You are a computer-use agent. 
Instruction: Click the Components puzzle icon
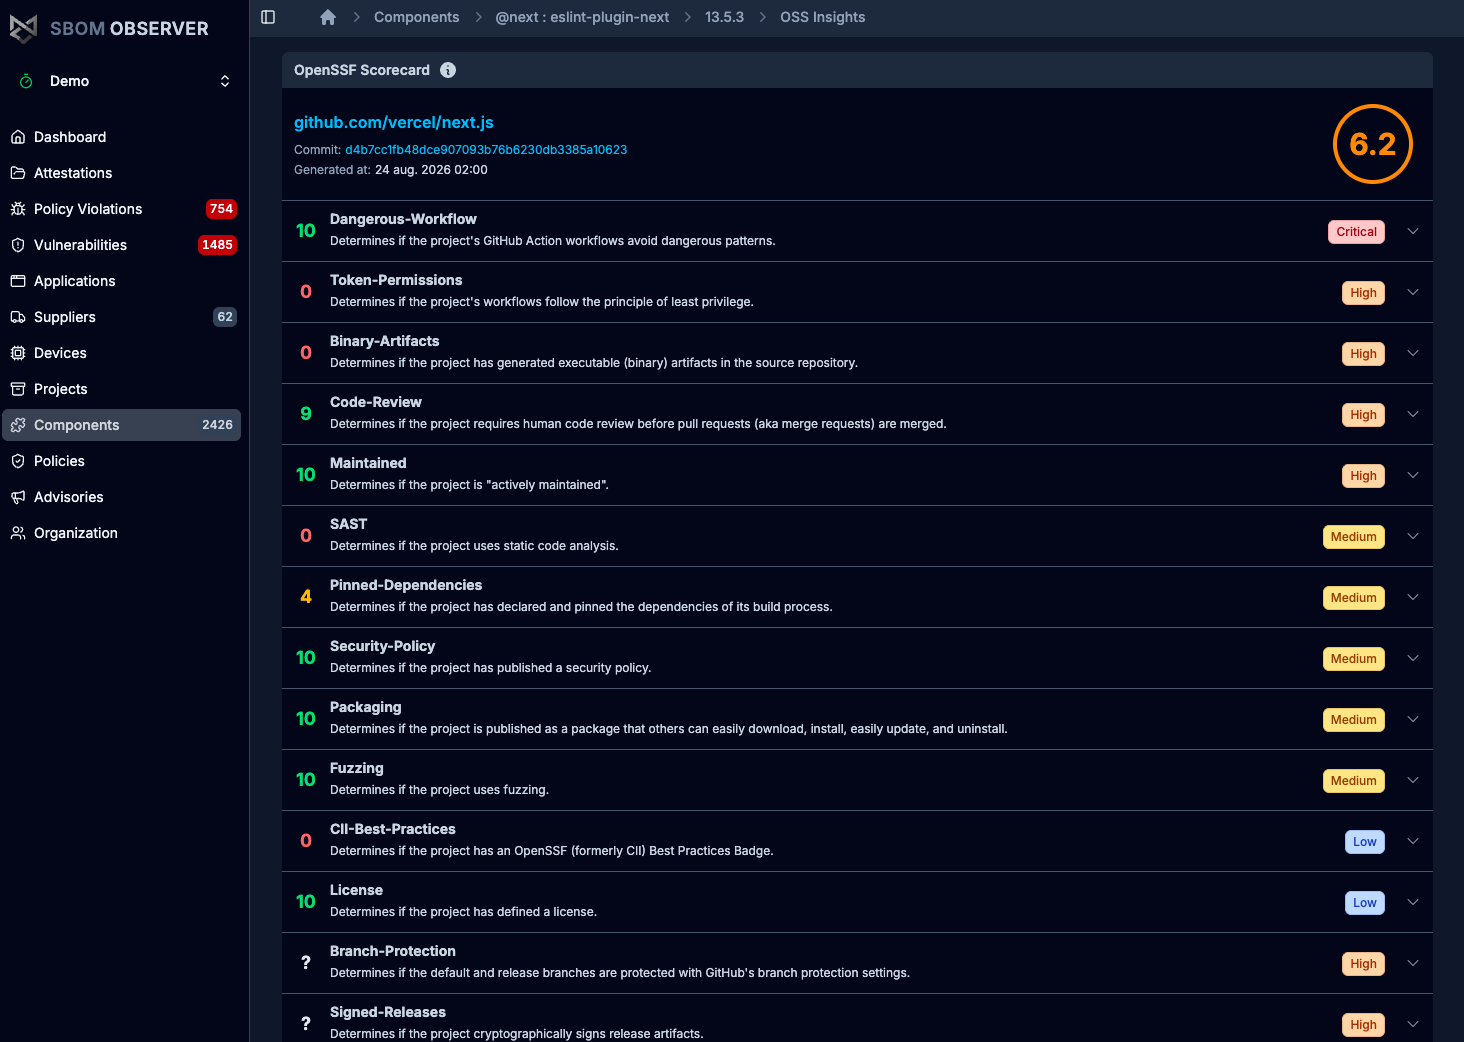(x=18, y=425)
